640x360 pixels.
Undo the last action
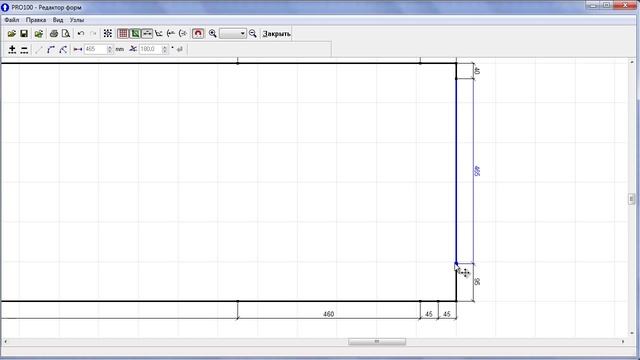[x=81, y=33]
